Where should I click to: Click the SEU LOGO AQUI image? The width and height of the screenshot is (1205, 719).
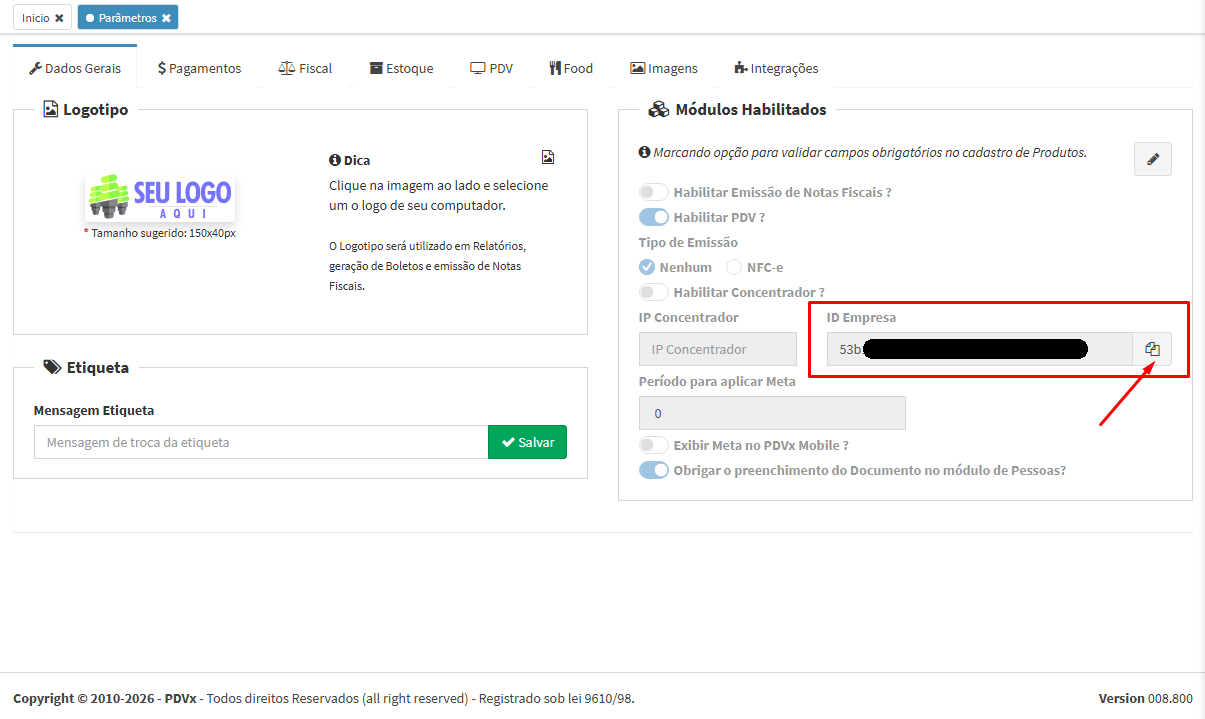160,197
